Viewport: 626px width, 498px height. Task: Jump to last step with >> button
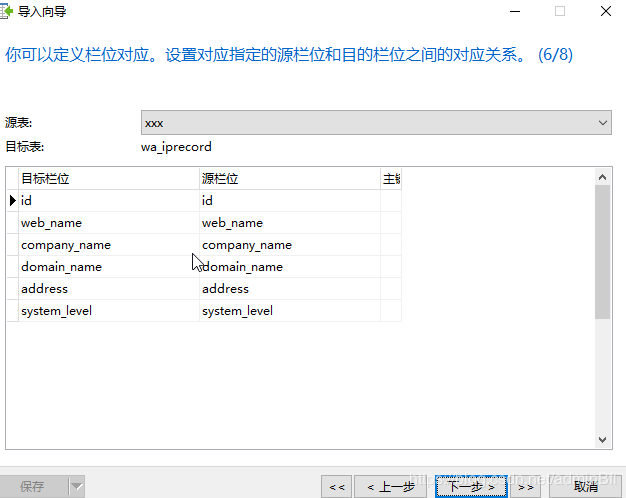pyautogui.click(x=525, y=487)
